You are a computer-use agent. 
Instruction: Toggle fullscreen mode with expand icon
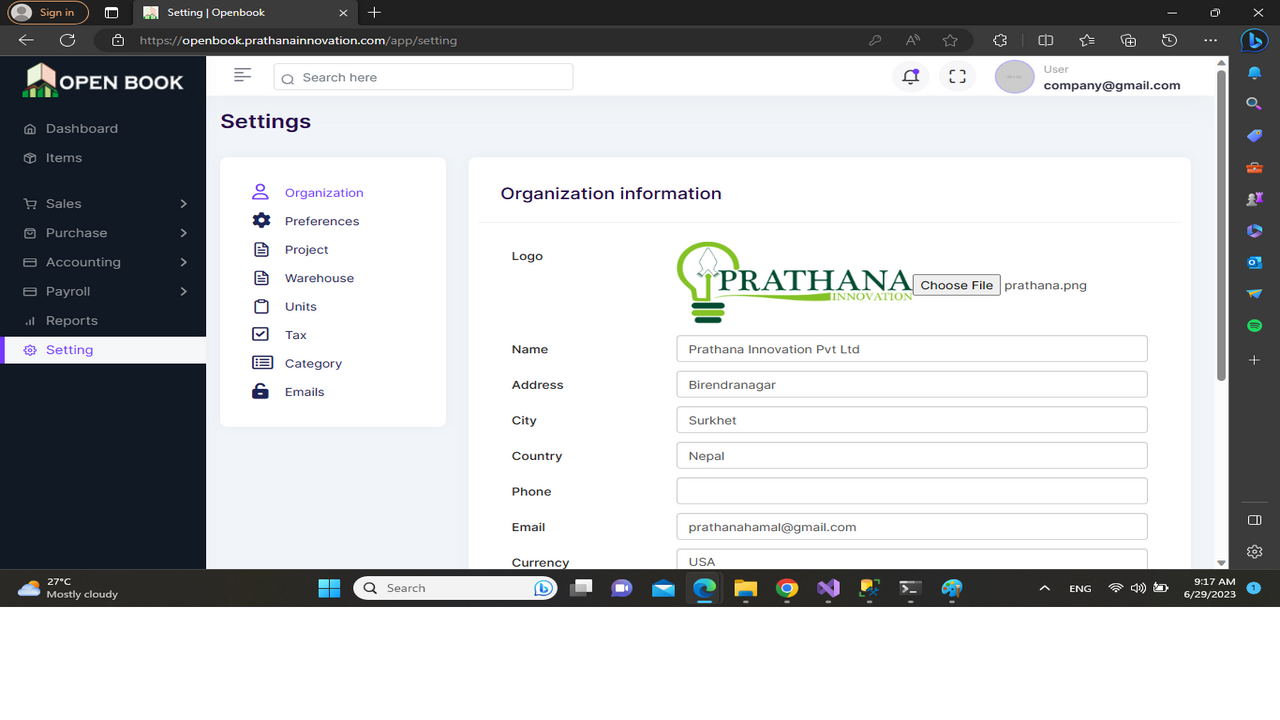point(957,76)
